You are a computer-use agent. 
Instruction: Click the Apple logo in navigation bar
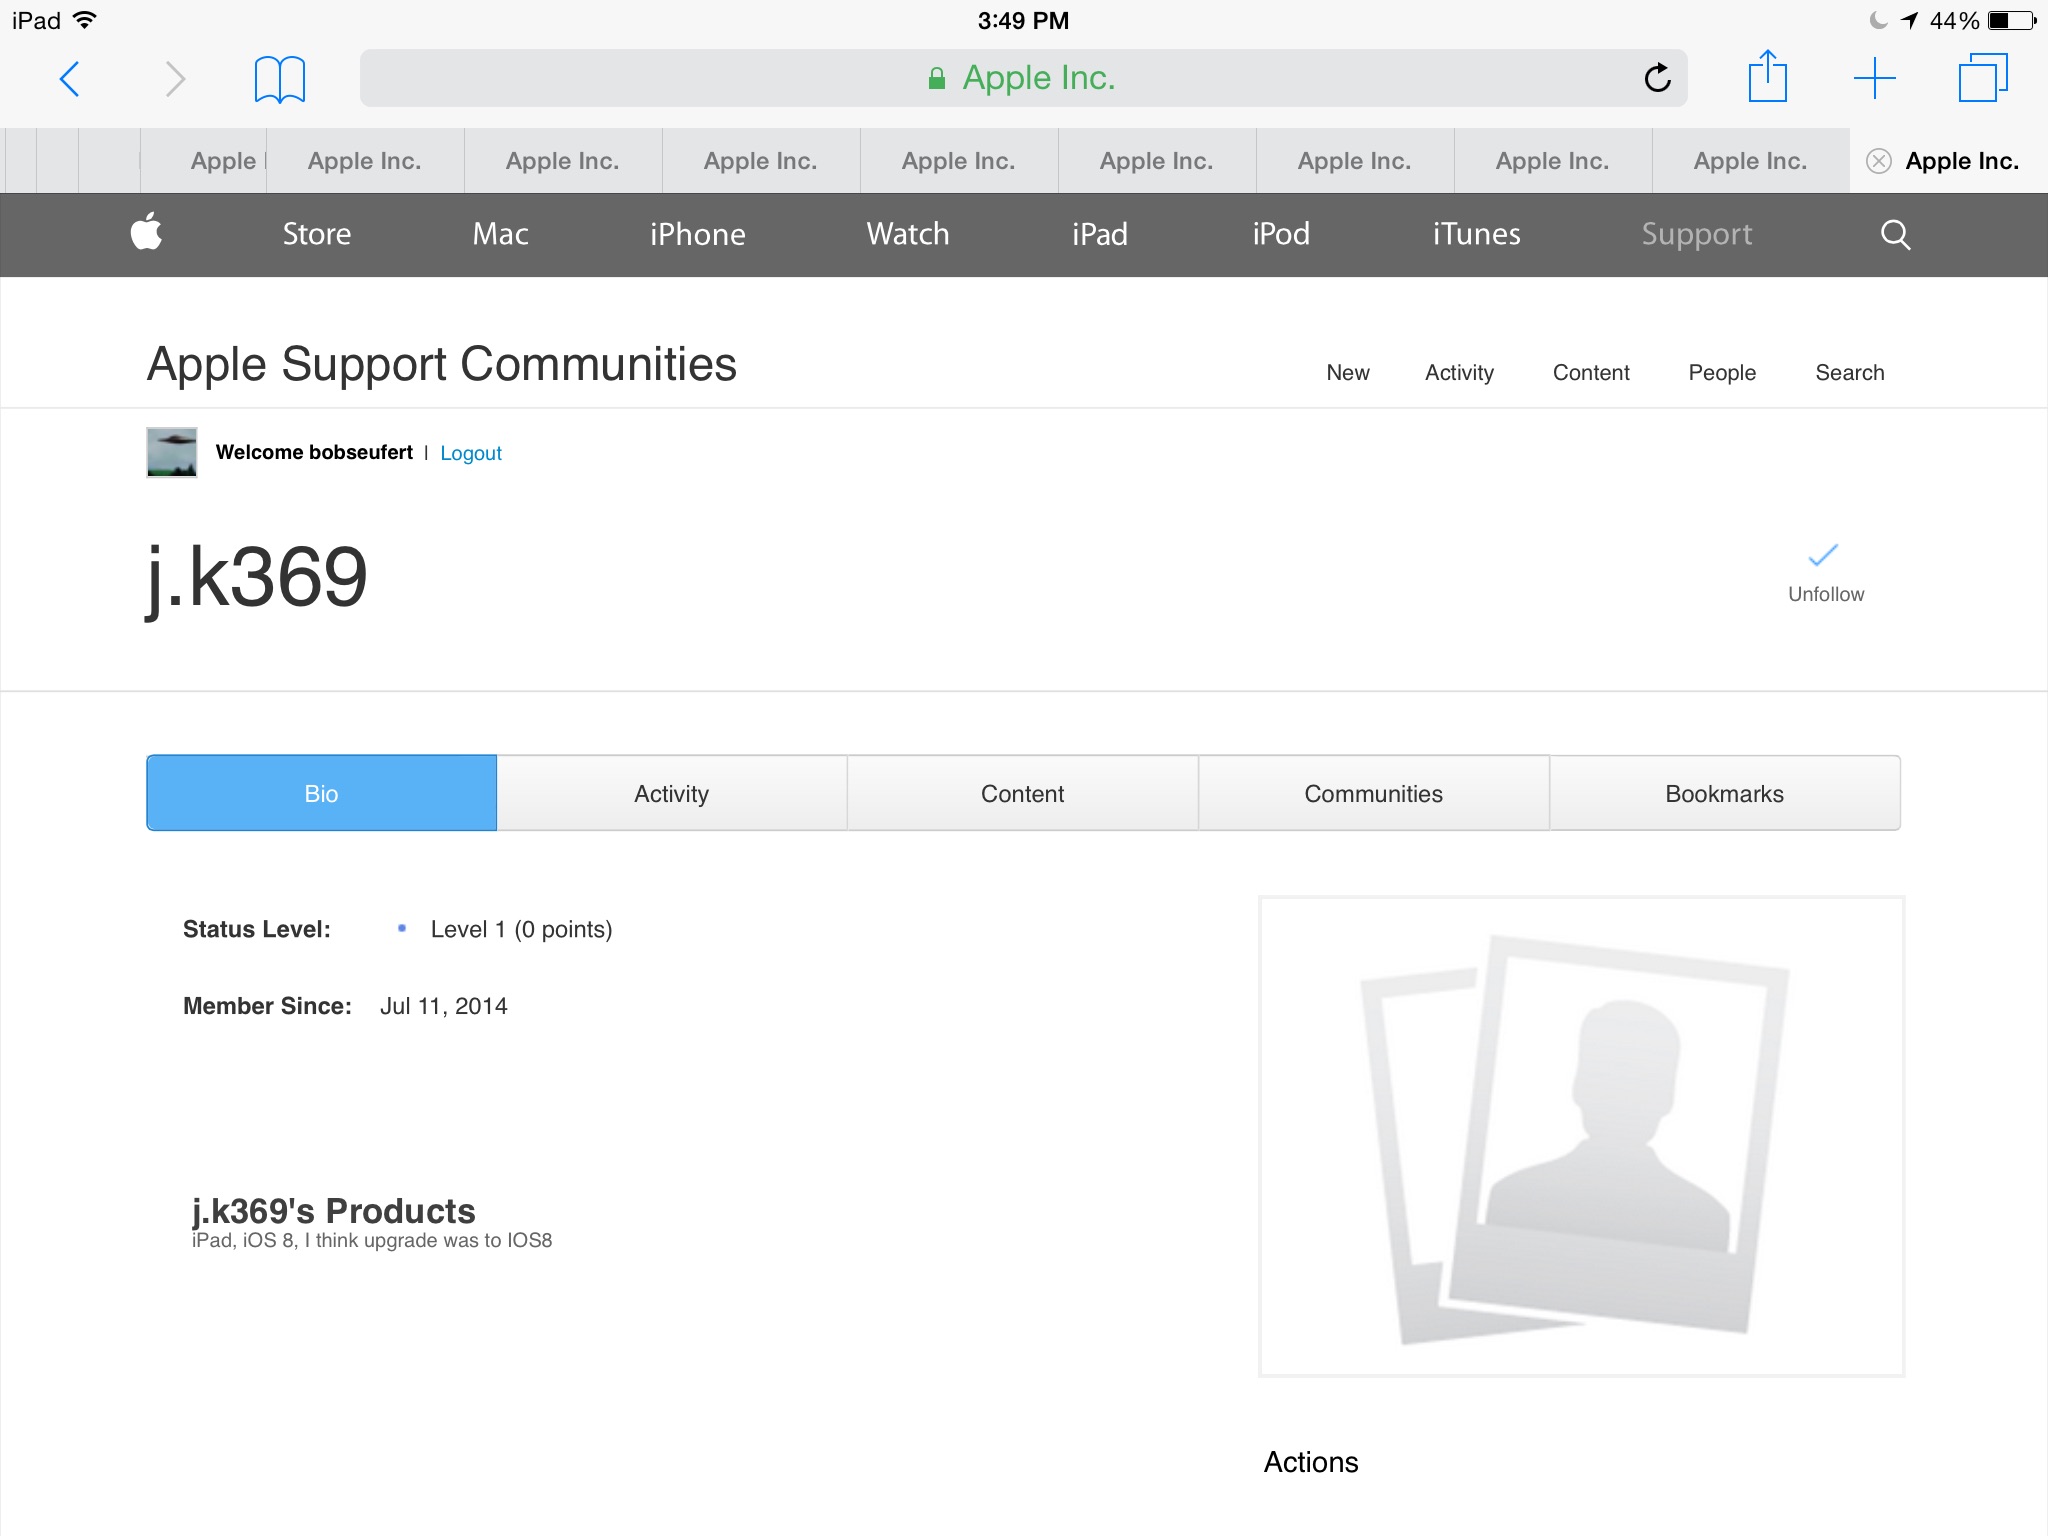click(147, 233)
